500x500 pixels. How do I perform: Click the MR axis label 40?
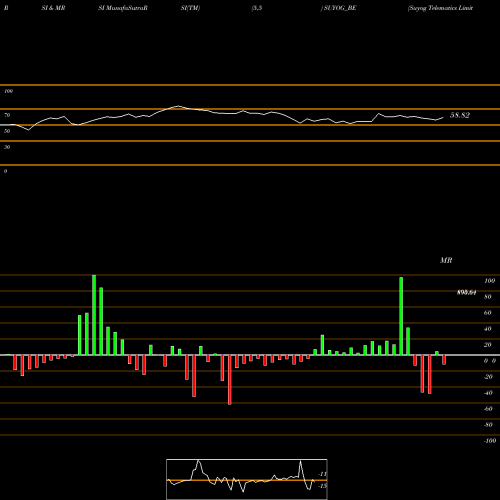[488, 329]
